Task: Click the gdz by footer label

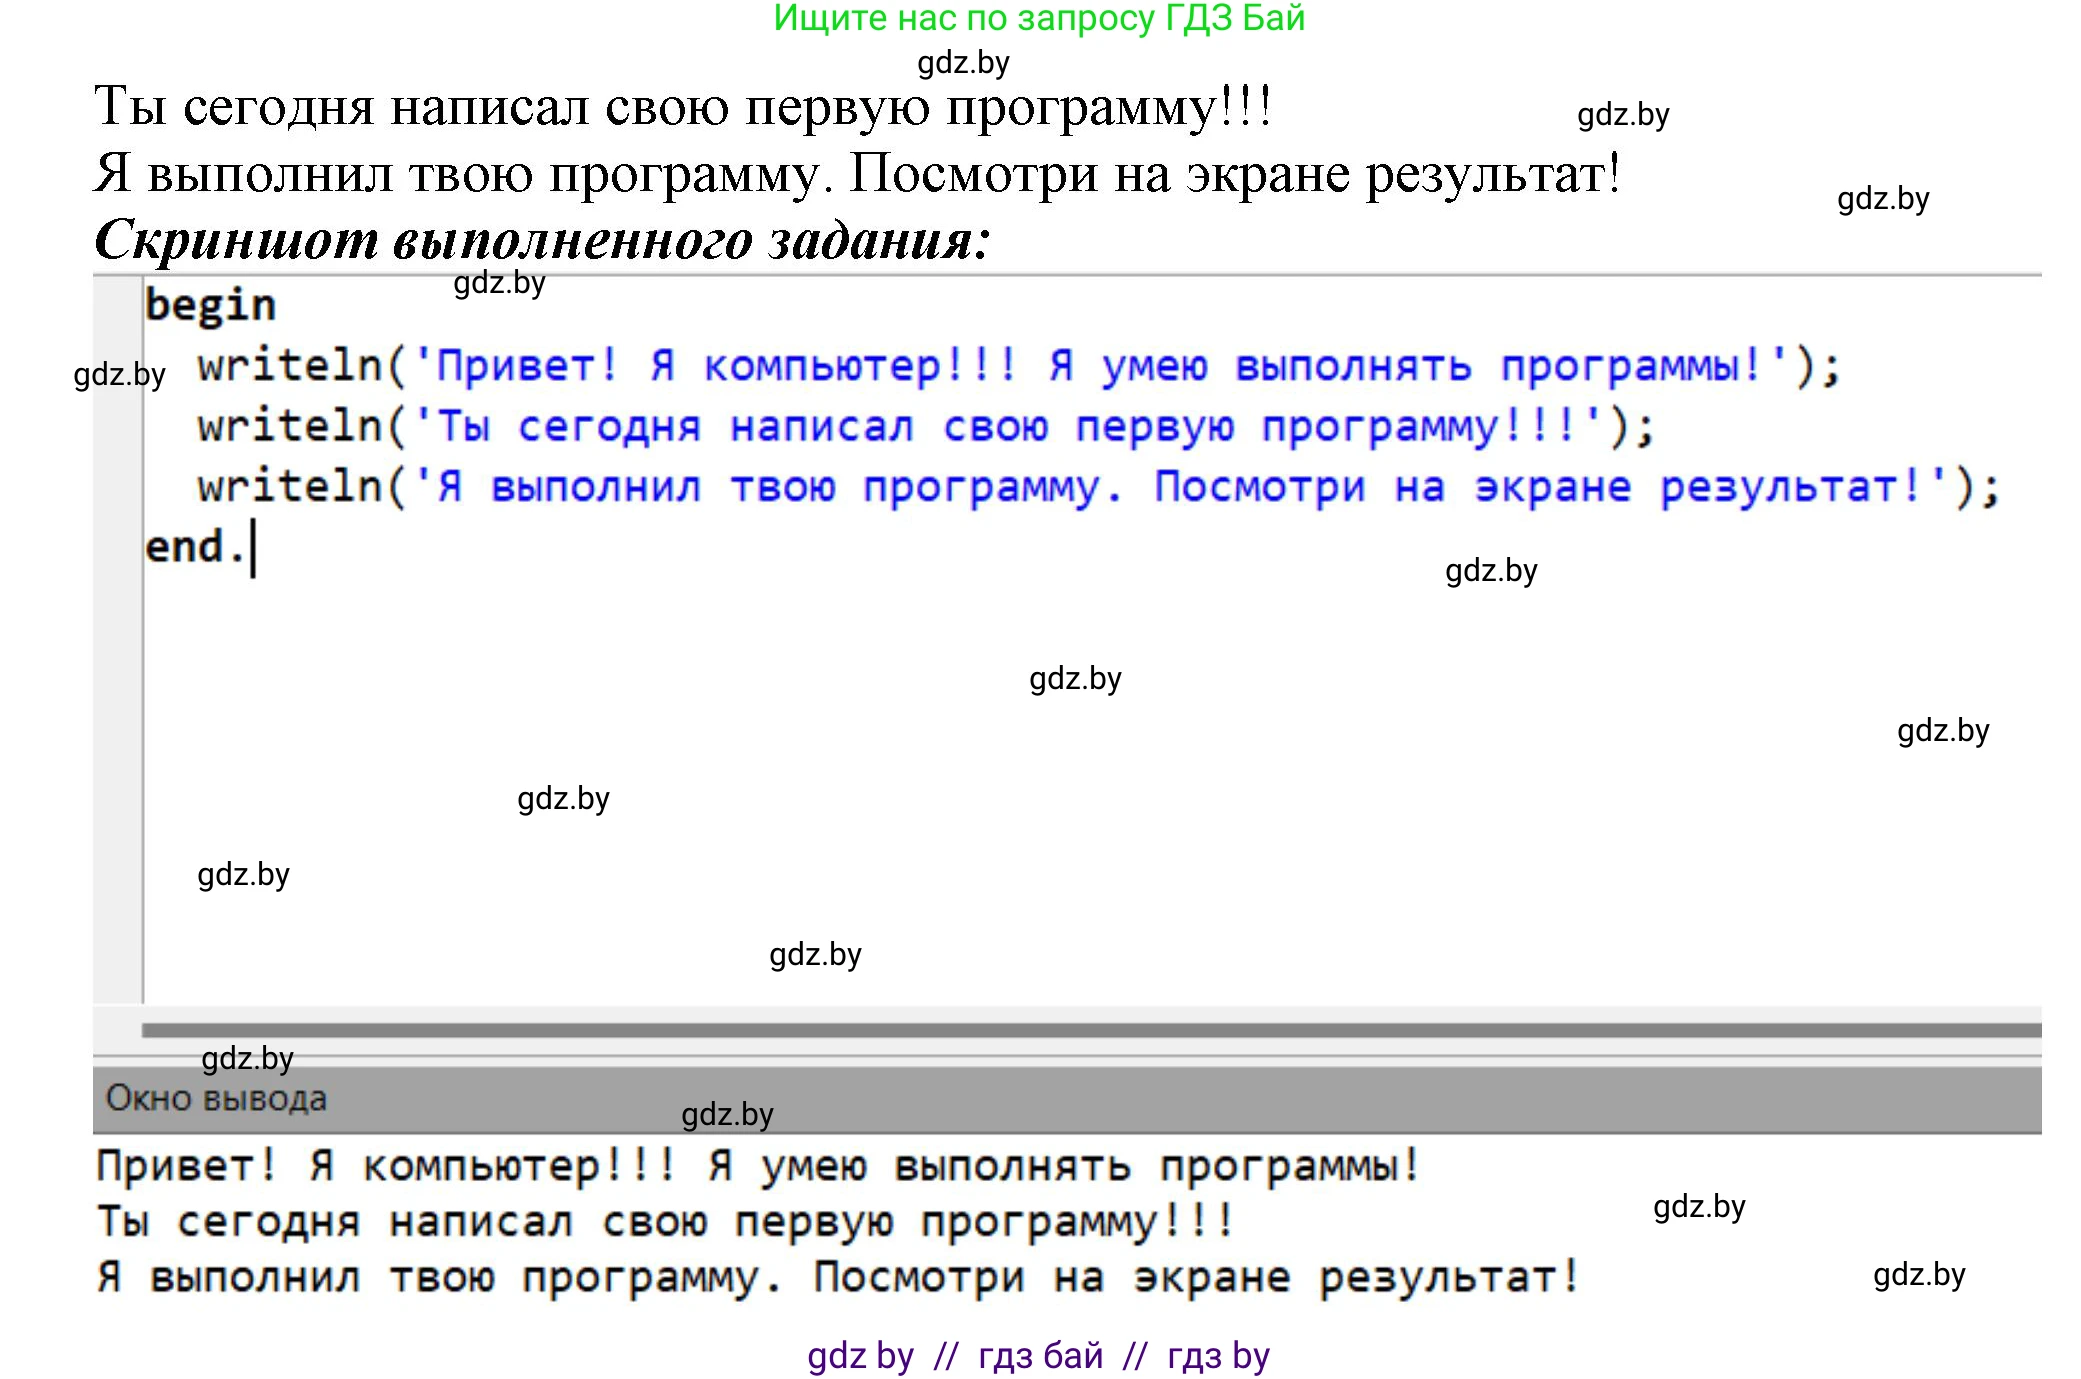Action: point(860,1355)
